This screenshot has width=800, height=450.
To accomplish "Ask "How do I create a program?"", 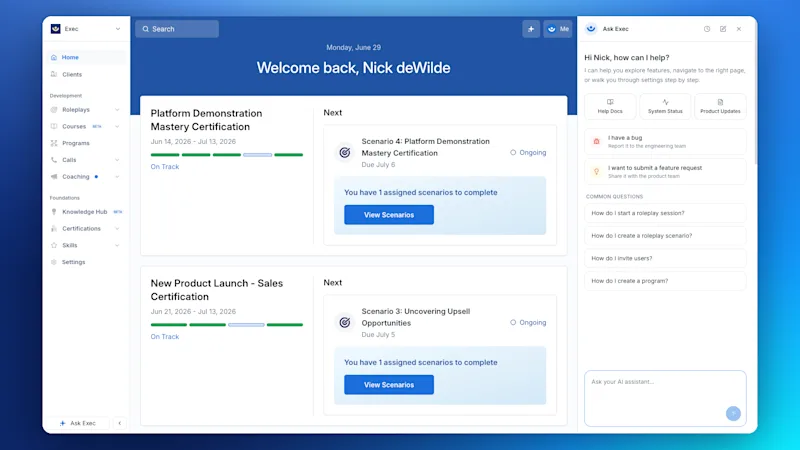I will click(665, 281).
